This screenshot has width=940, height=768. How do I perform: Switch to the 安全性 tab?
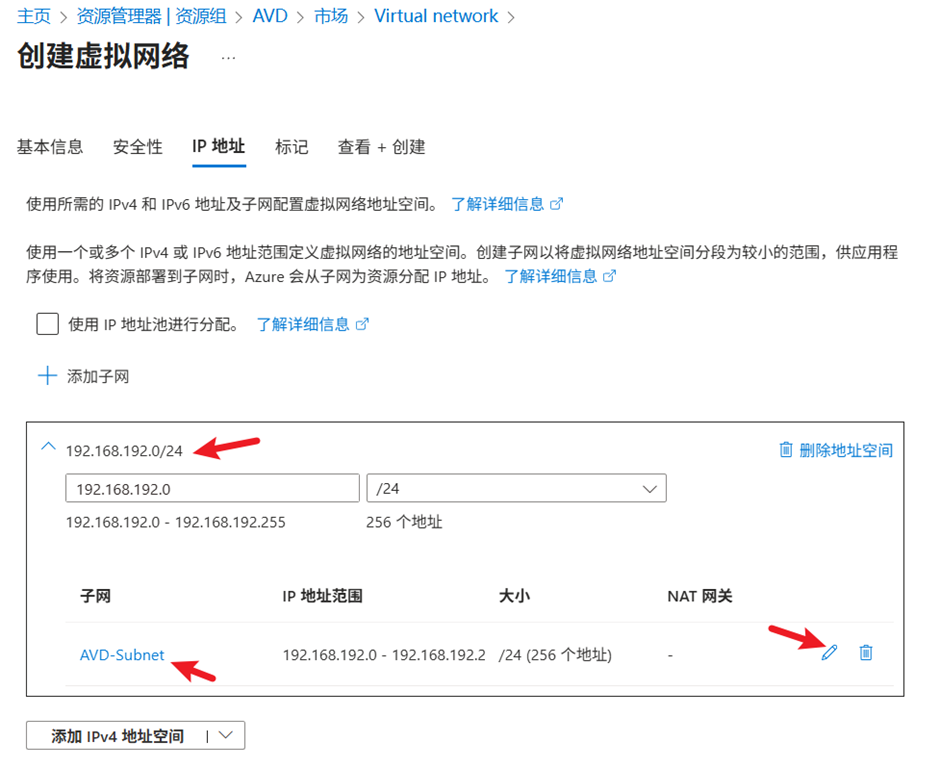138,147
